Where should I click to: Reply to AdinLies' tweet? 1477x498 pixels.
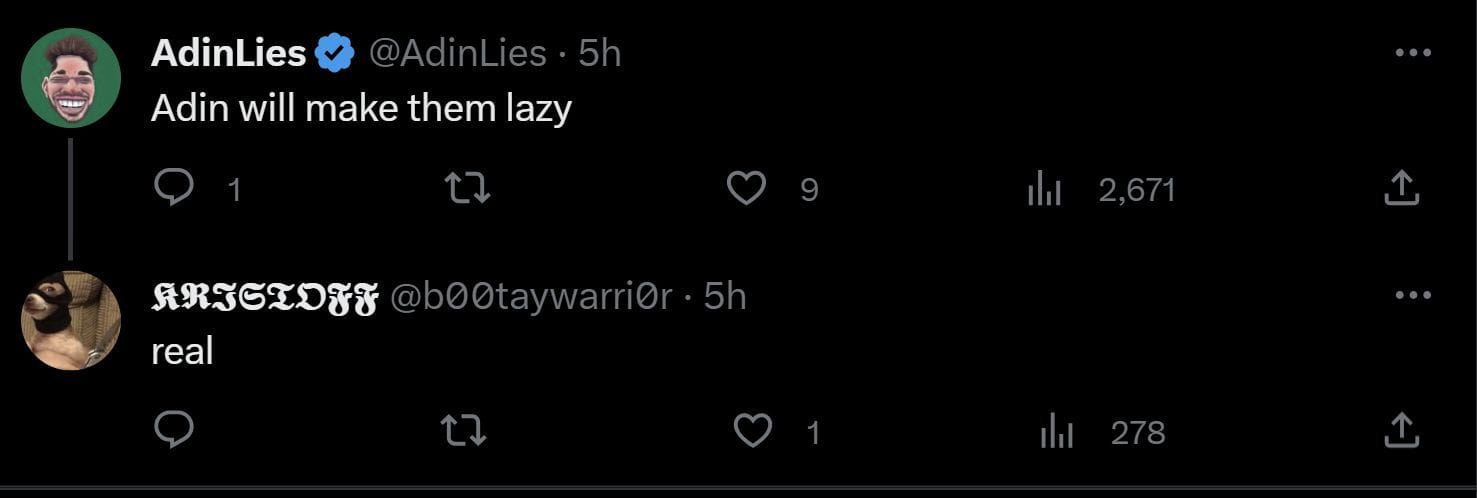[174, 188]
